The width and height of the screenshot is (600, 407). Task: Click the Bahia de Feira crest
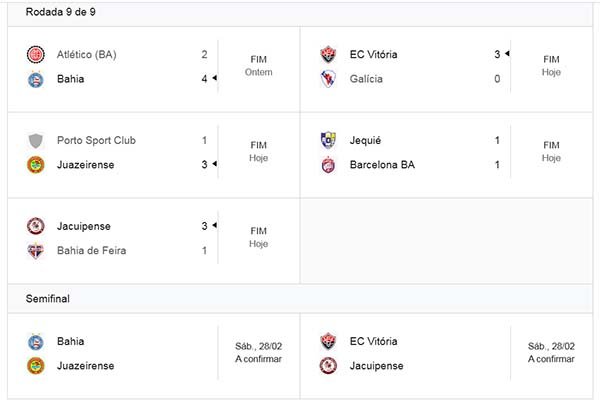tap(36, 251)
